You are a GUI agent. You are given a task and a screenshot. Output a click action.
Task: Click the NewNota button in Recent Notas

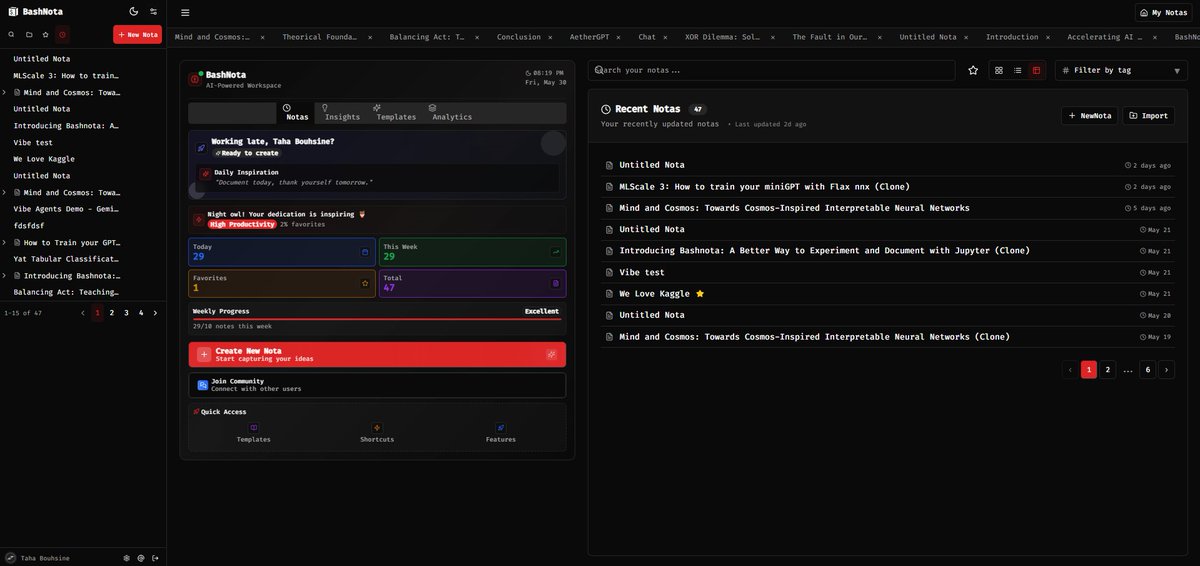(1089, 115)
